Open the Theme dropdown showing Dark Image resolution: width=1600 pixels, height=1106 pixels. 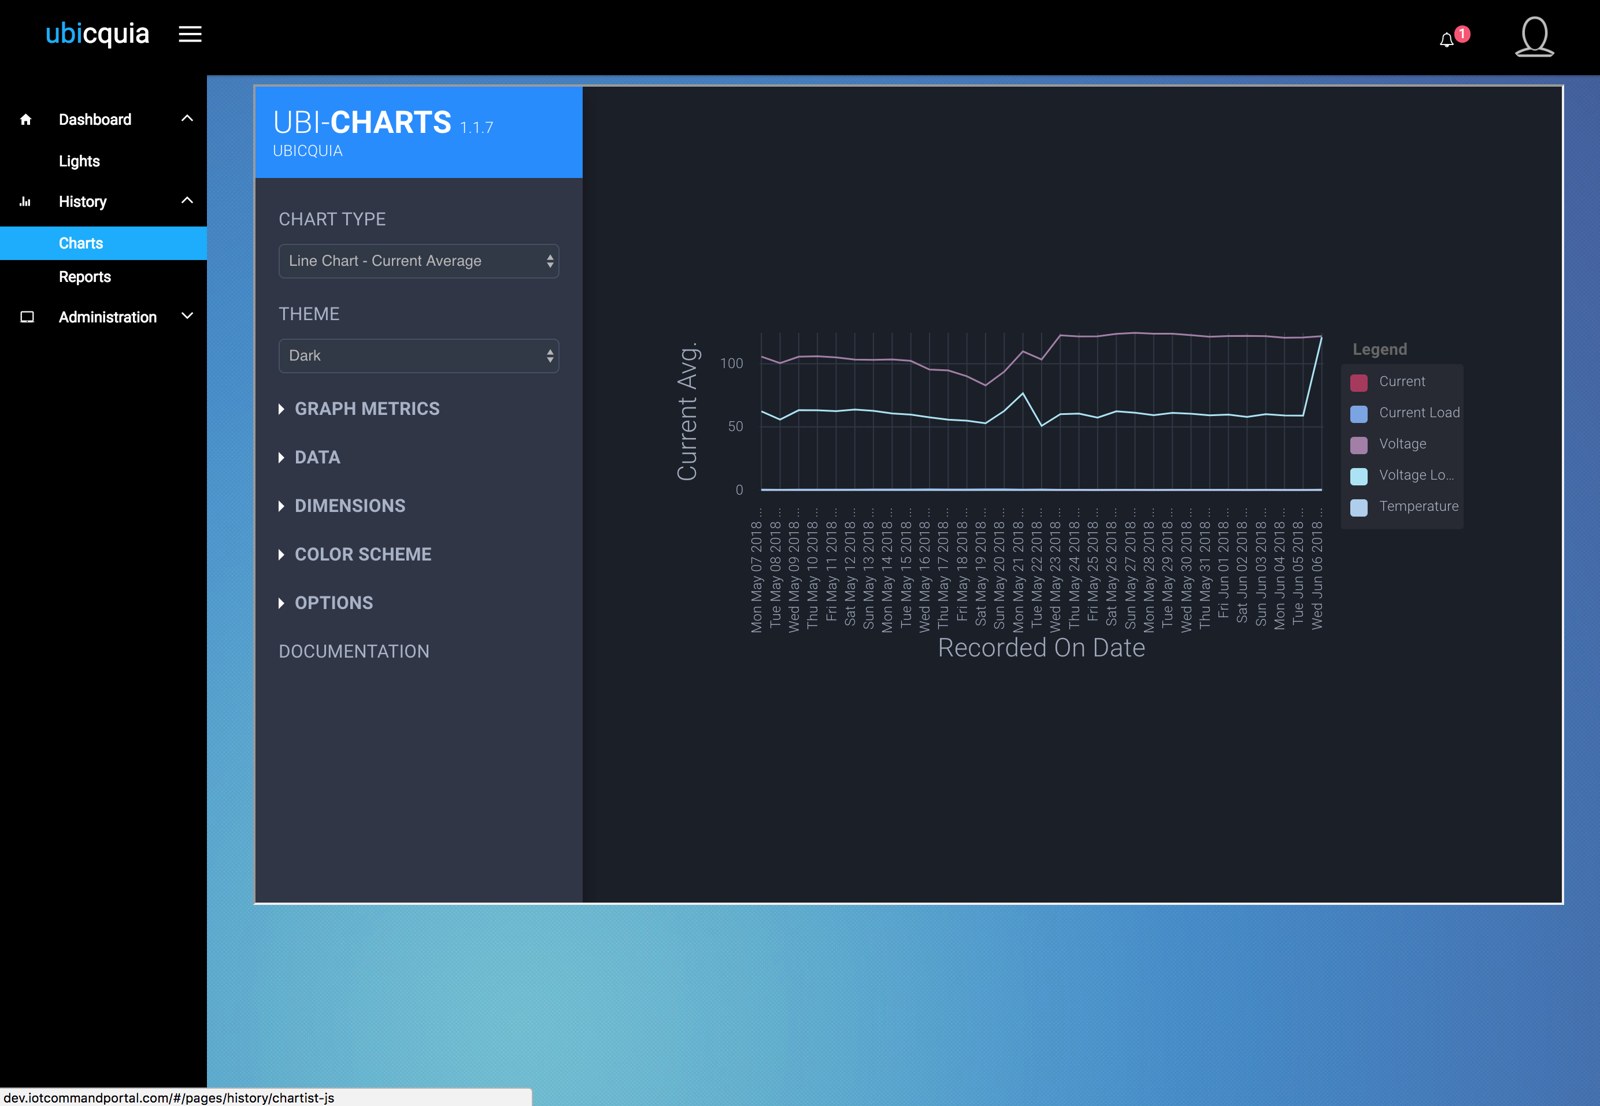pyautogui.click(x=418, y=356)
